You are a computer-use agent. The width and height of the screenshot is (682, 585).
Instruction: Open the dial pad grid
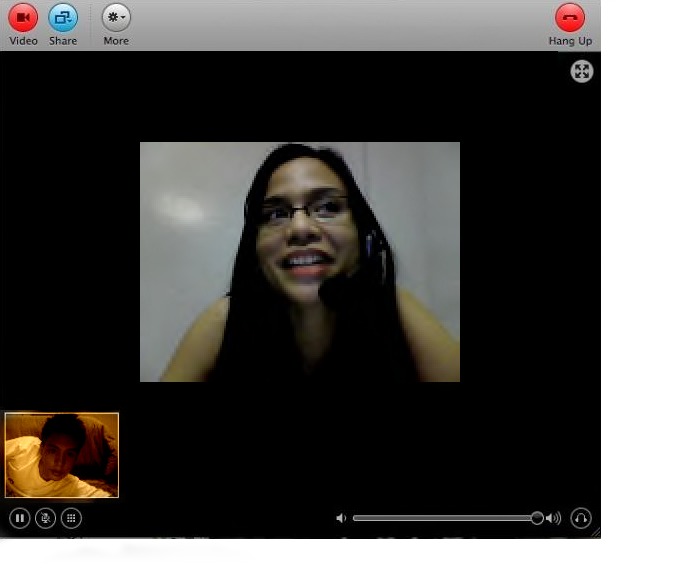click(71, 518)
